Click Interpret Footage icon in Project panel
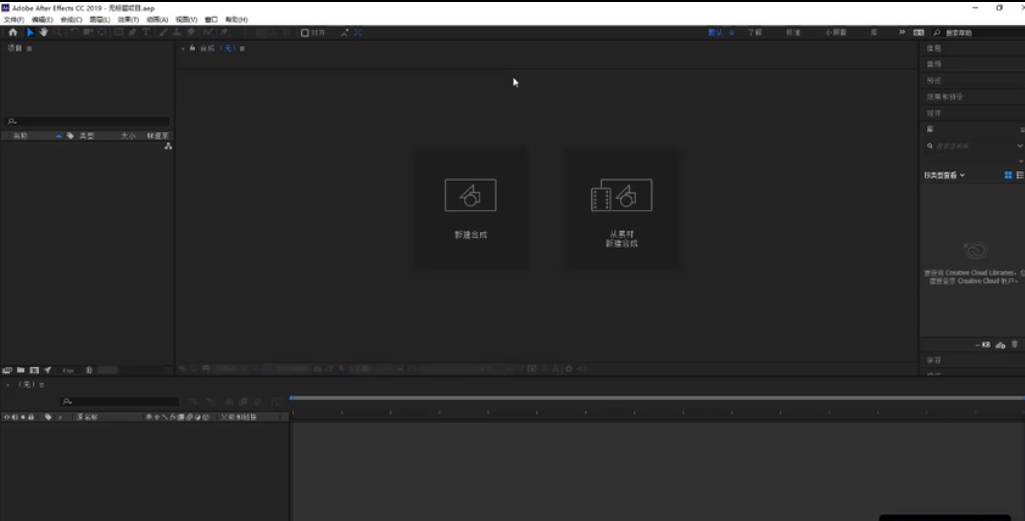This screenshot has height=521, width=1025. click(7, 370)
